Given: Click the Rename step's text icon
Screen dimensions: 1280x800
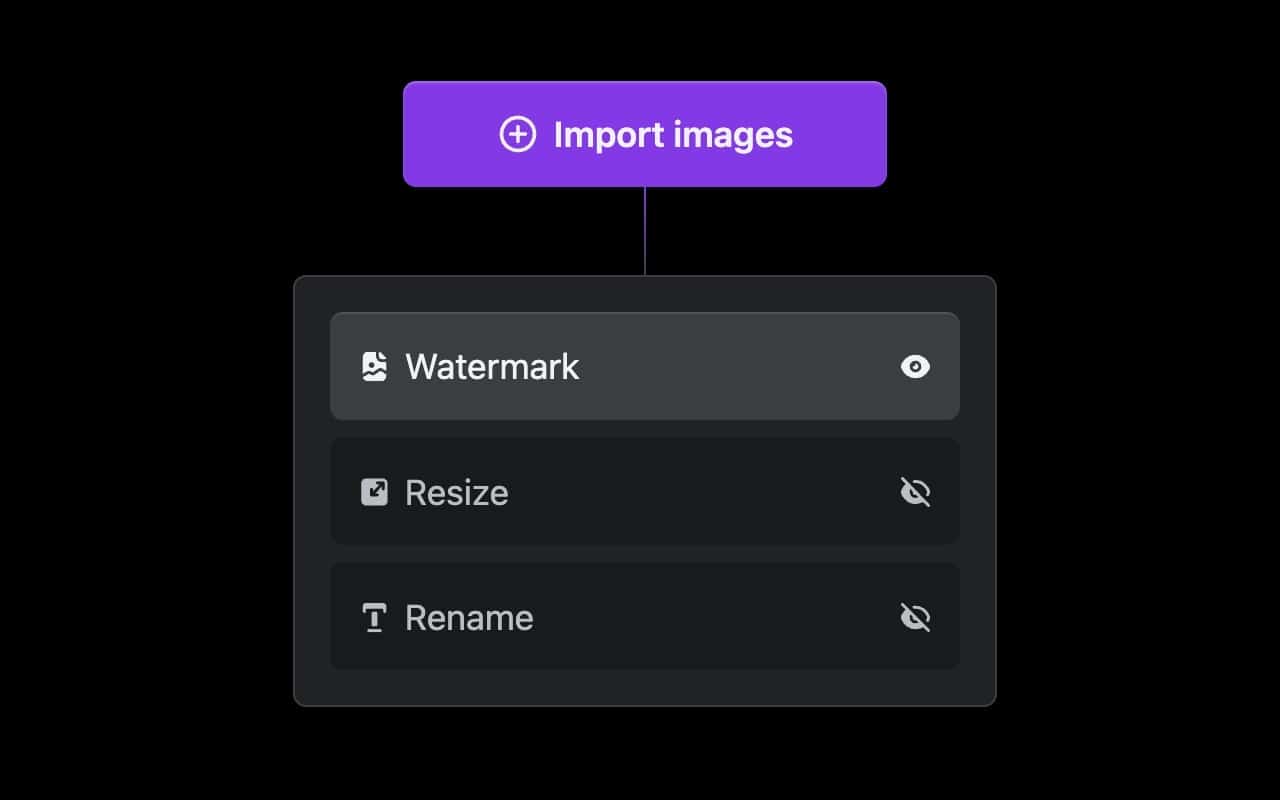Looking at the screenshot, I should pyautogui.click(x=374, y=618).
